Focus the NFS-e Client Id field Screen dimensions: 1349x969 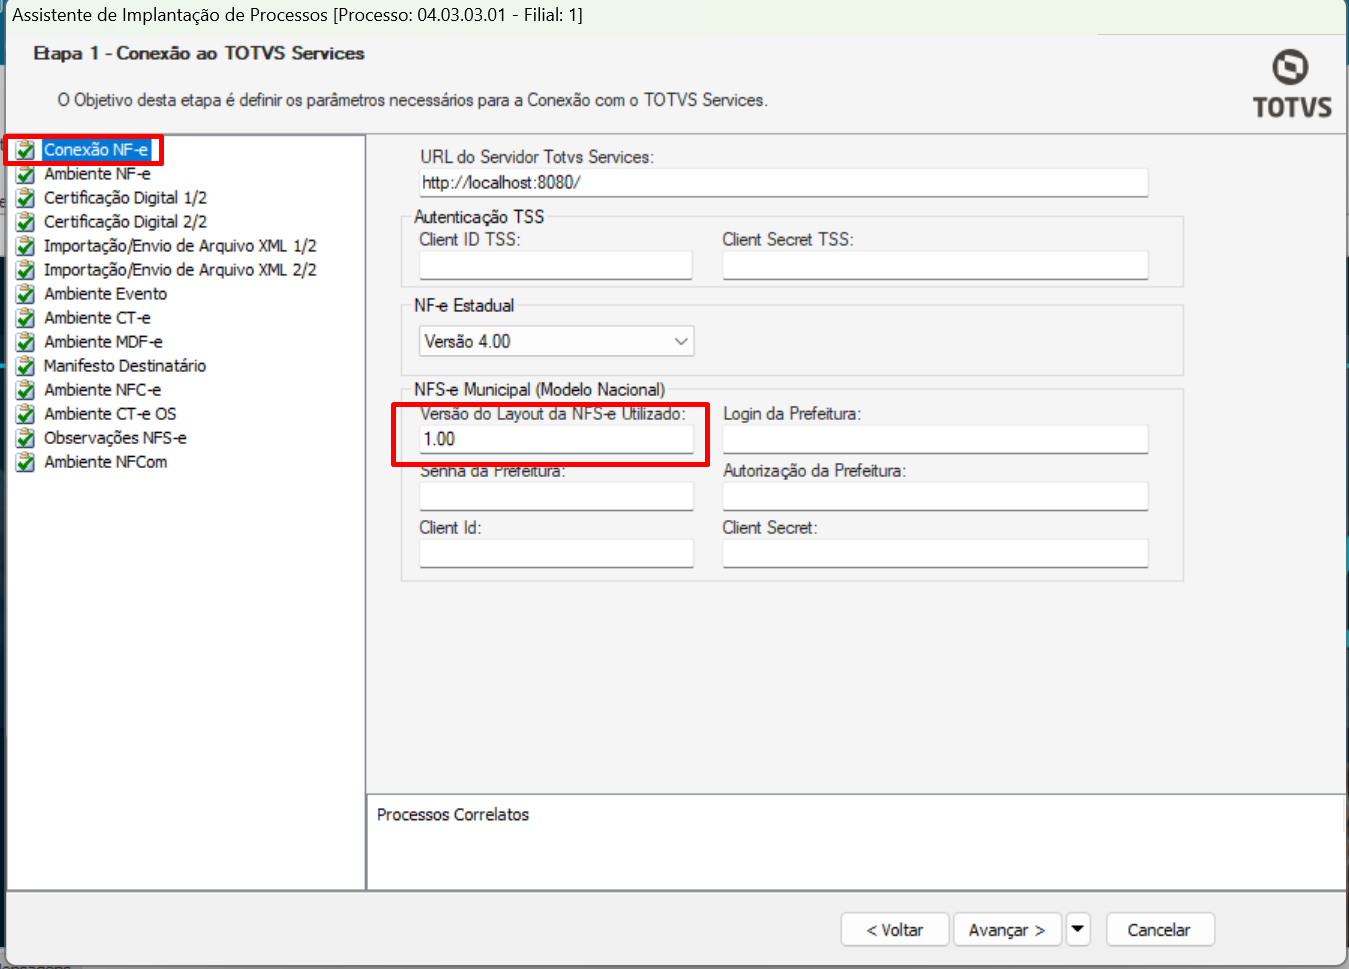(556, 553)
